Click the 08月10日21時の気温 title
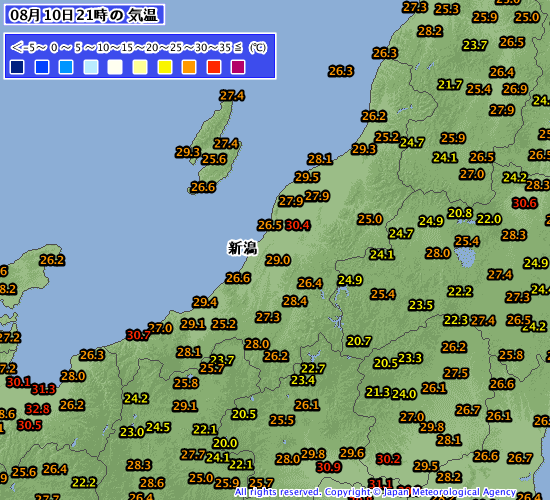This screenshot has width=550, height=500. point(84,15)
